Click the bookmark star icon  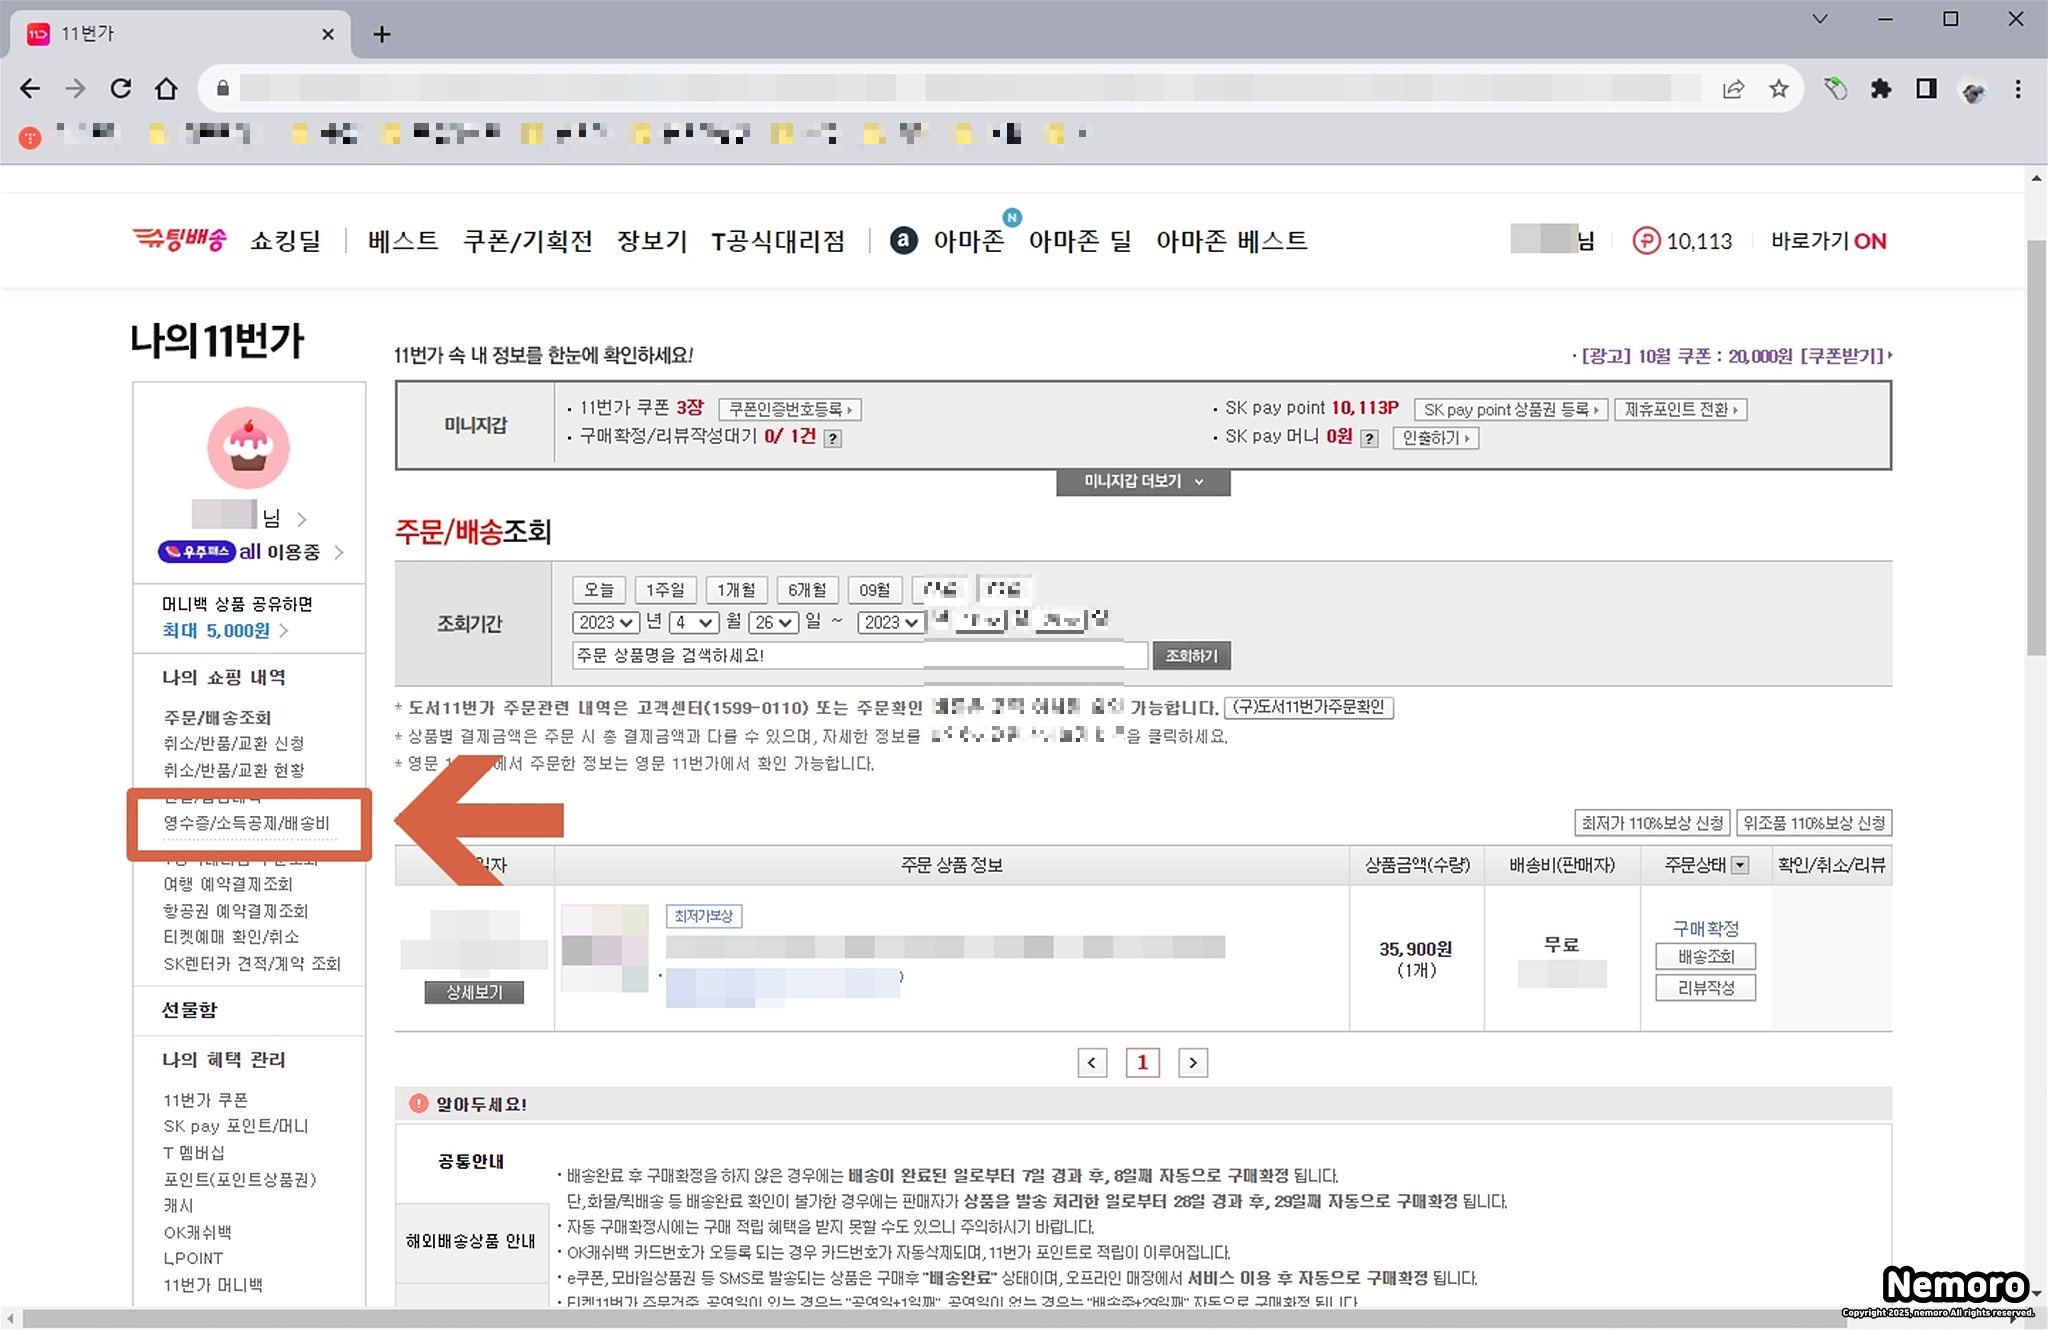[1778, 89]
